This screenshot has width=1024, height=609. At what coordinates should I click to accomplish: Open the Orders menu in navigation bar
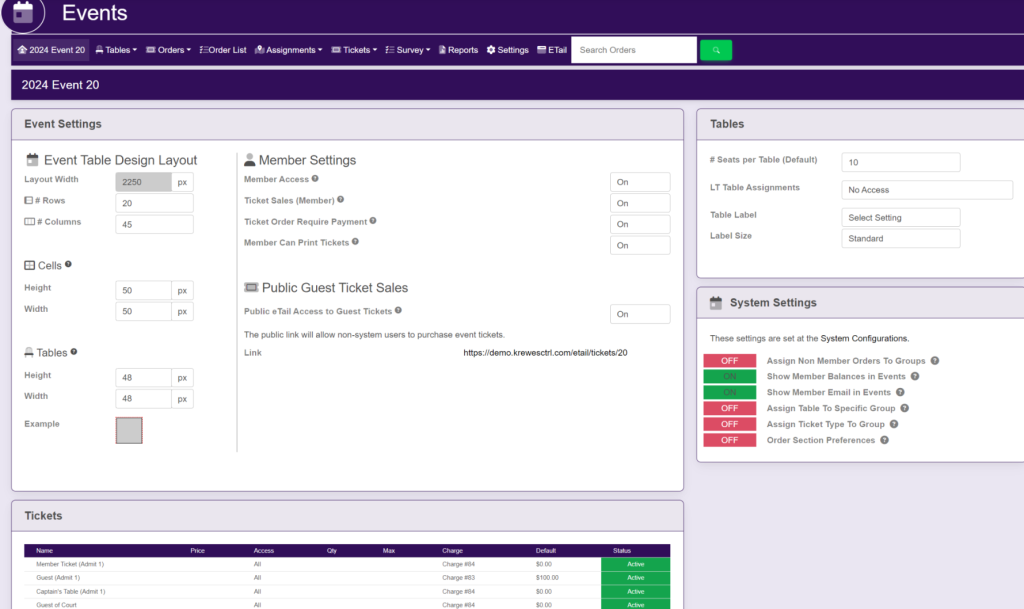coord(168,50)
